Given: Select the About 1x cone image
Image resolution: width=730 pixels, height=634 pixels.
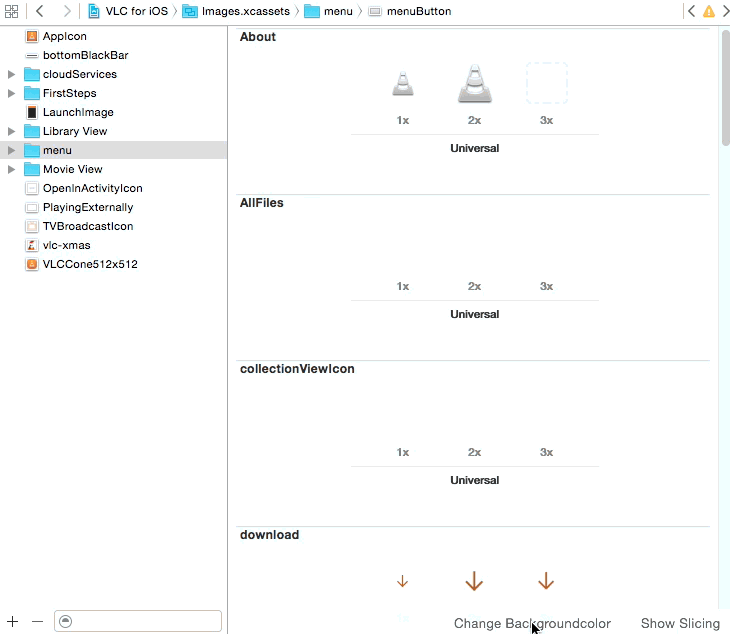Looking at the screenshot, I should [403, 84].
